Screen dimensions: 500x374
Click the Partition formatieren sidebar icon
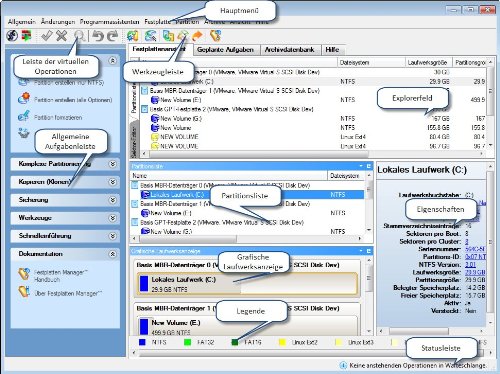pos(24,117)
